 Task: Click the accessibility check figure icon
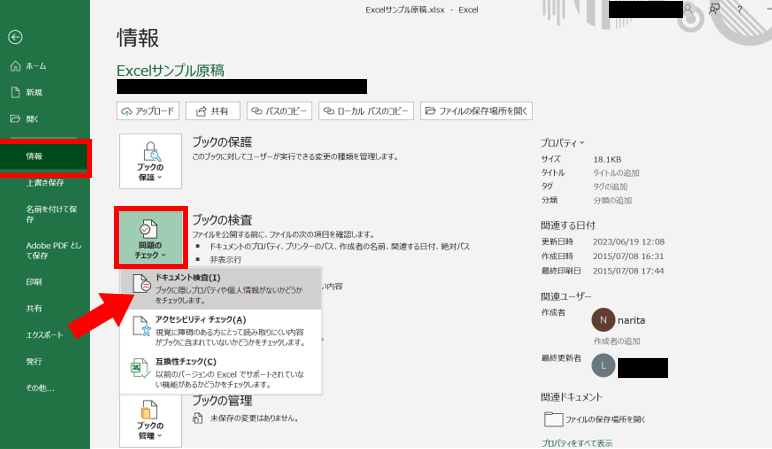(141, 326)
